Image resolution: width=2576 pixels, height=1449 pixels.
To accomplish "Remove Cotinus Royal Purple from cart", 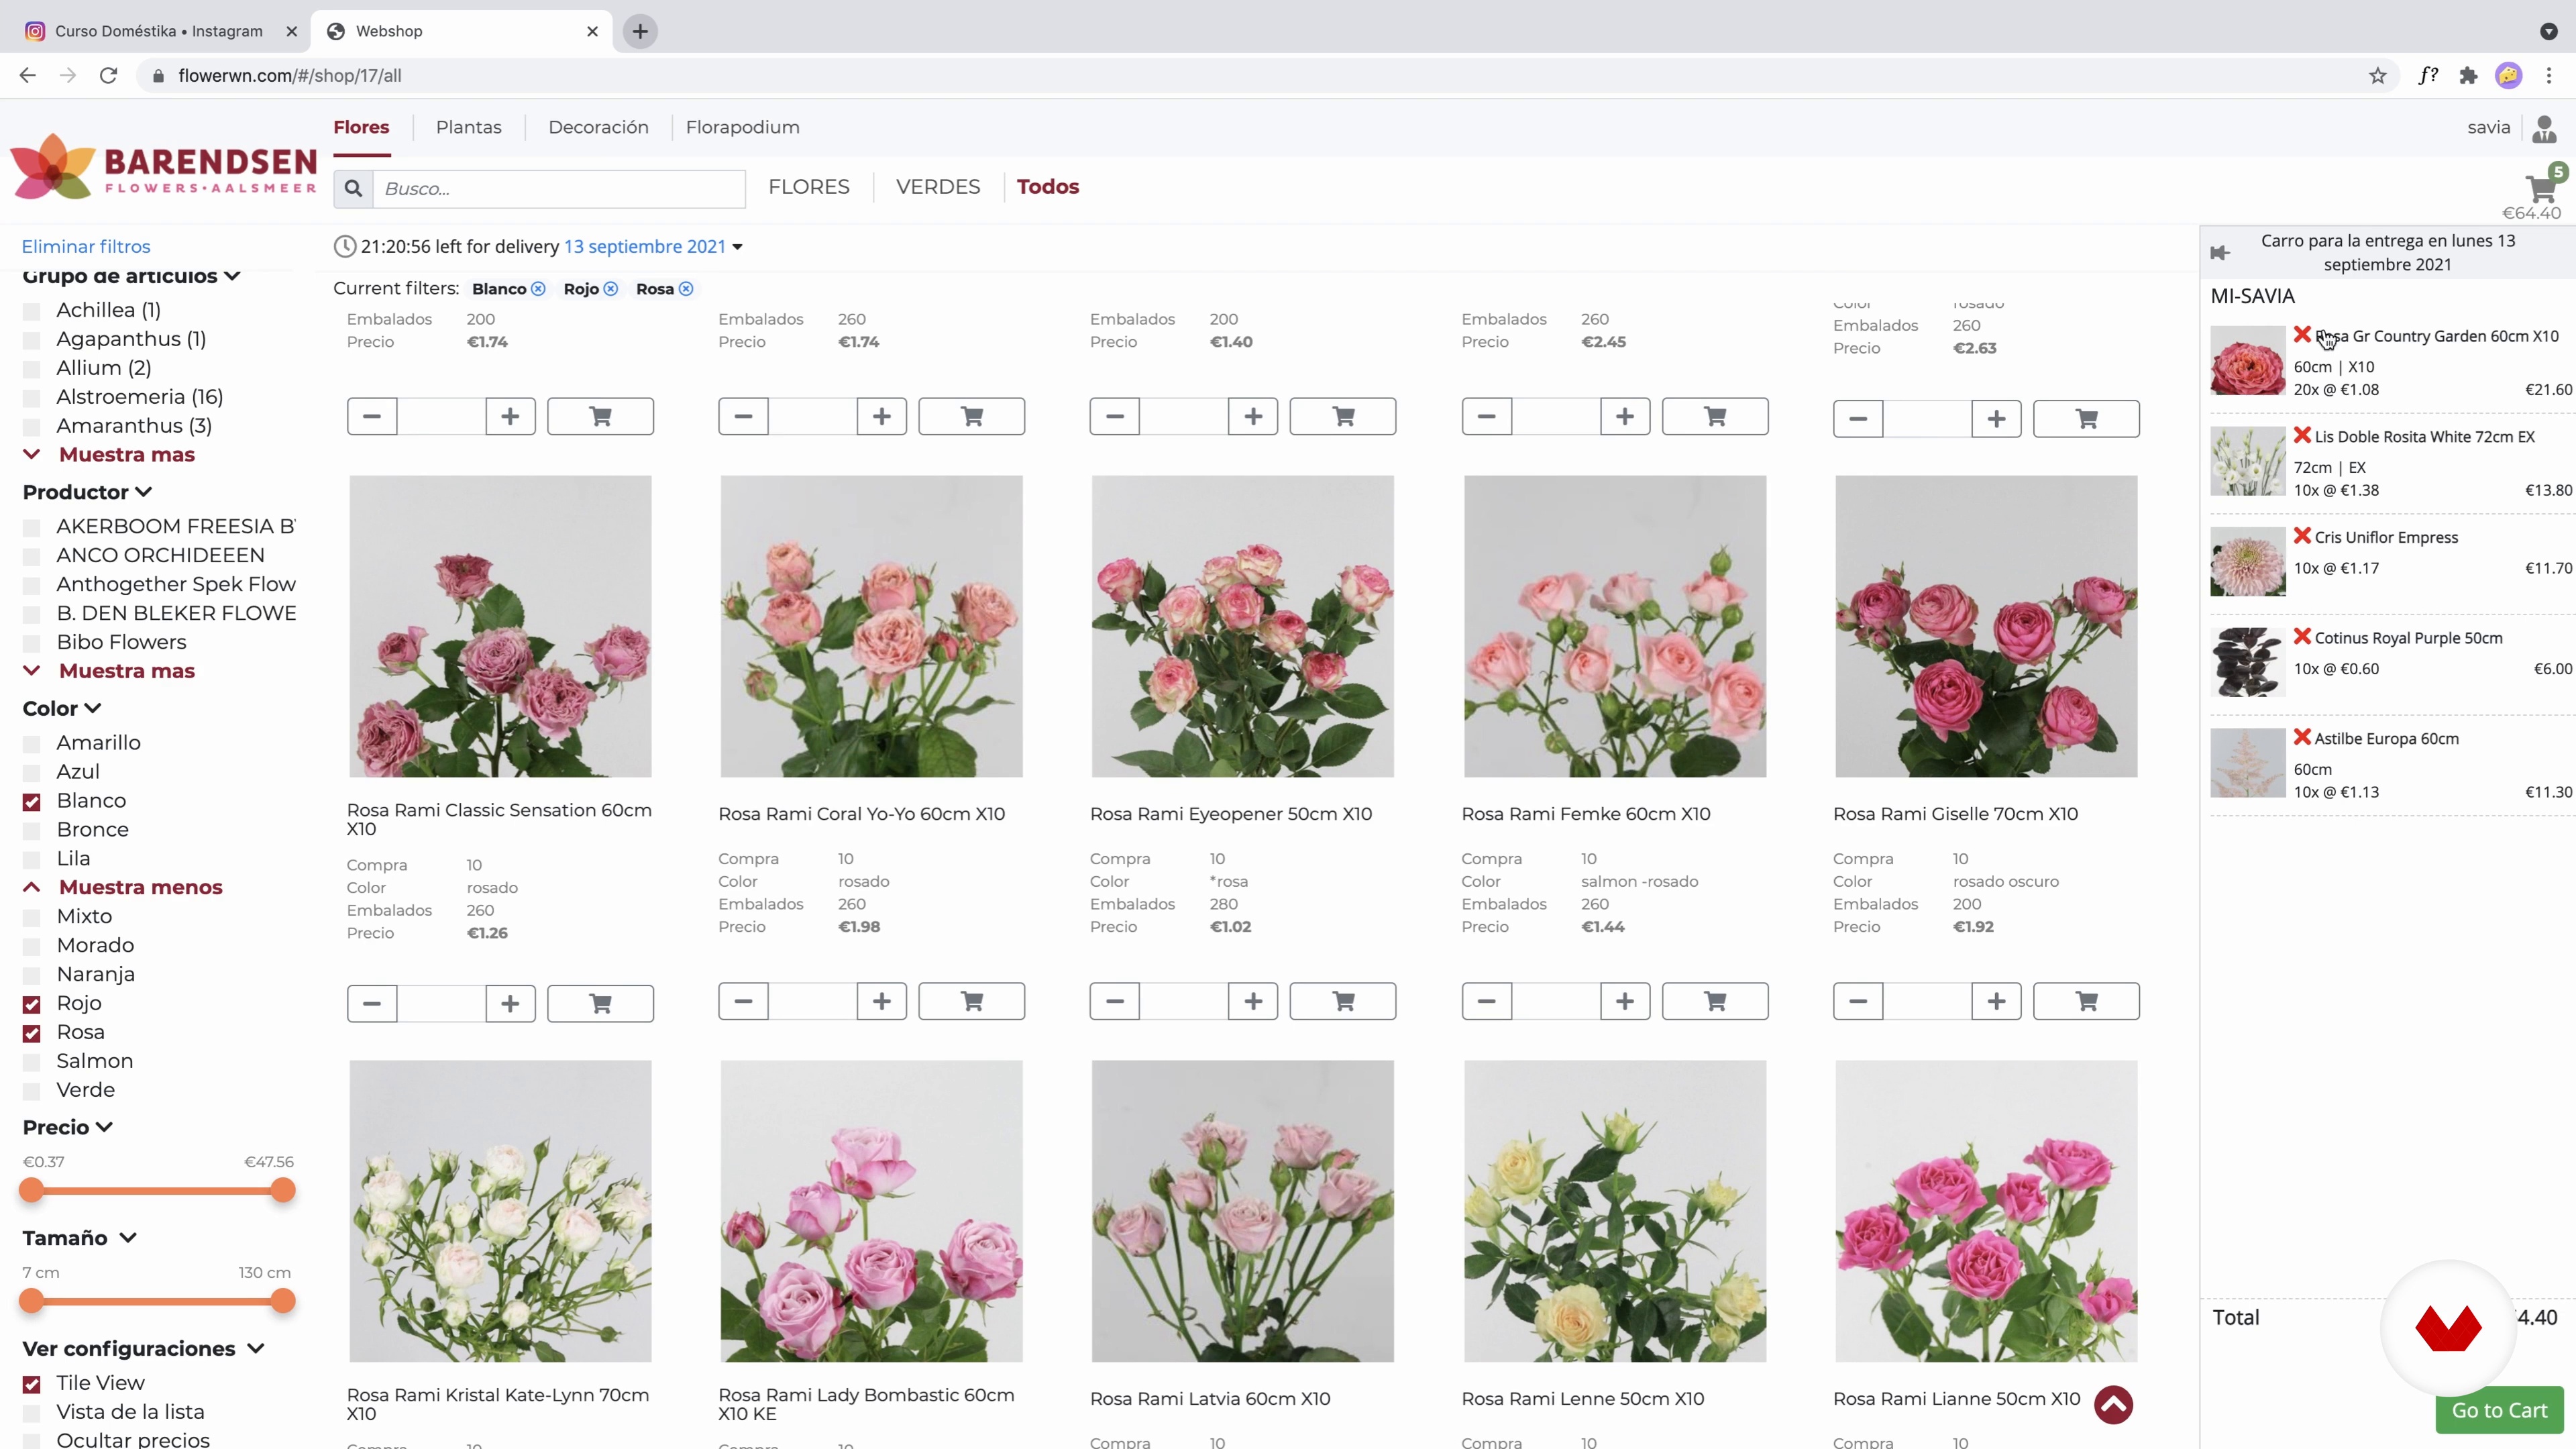I will pyautogui.click(x=2302, y=636).
